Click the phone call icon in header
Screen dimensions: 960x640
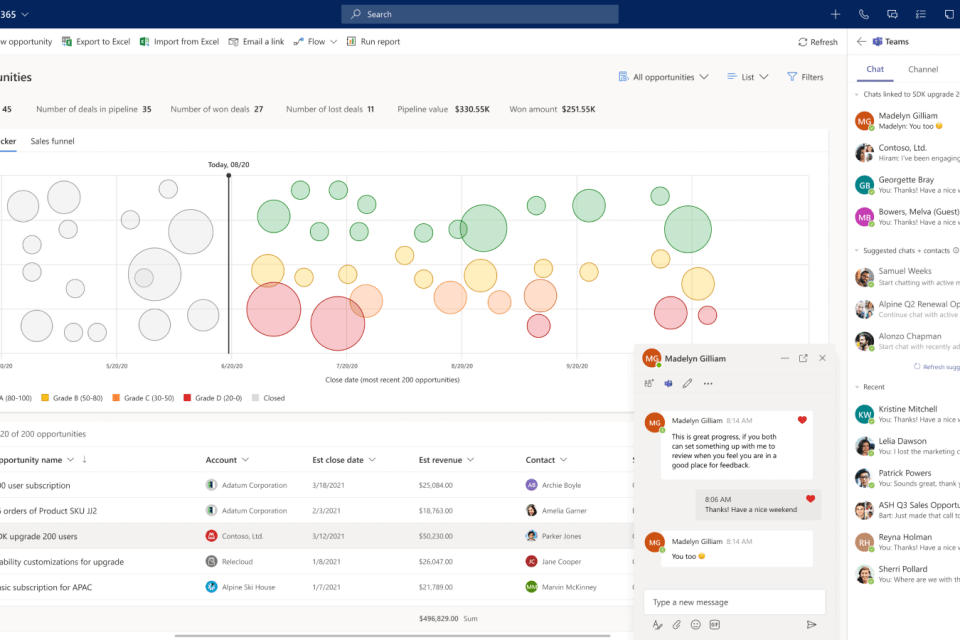[864, 14]
